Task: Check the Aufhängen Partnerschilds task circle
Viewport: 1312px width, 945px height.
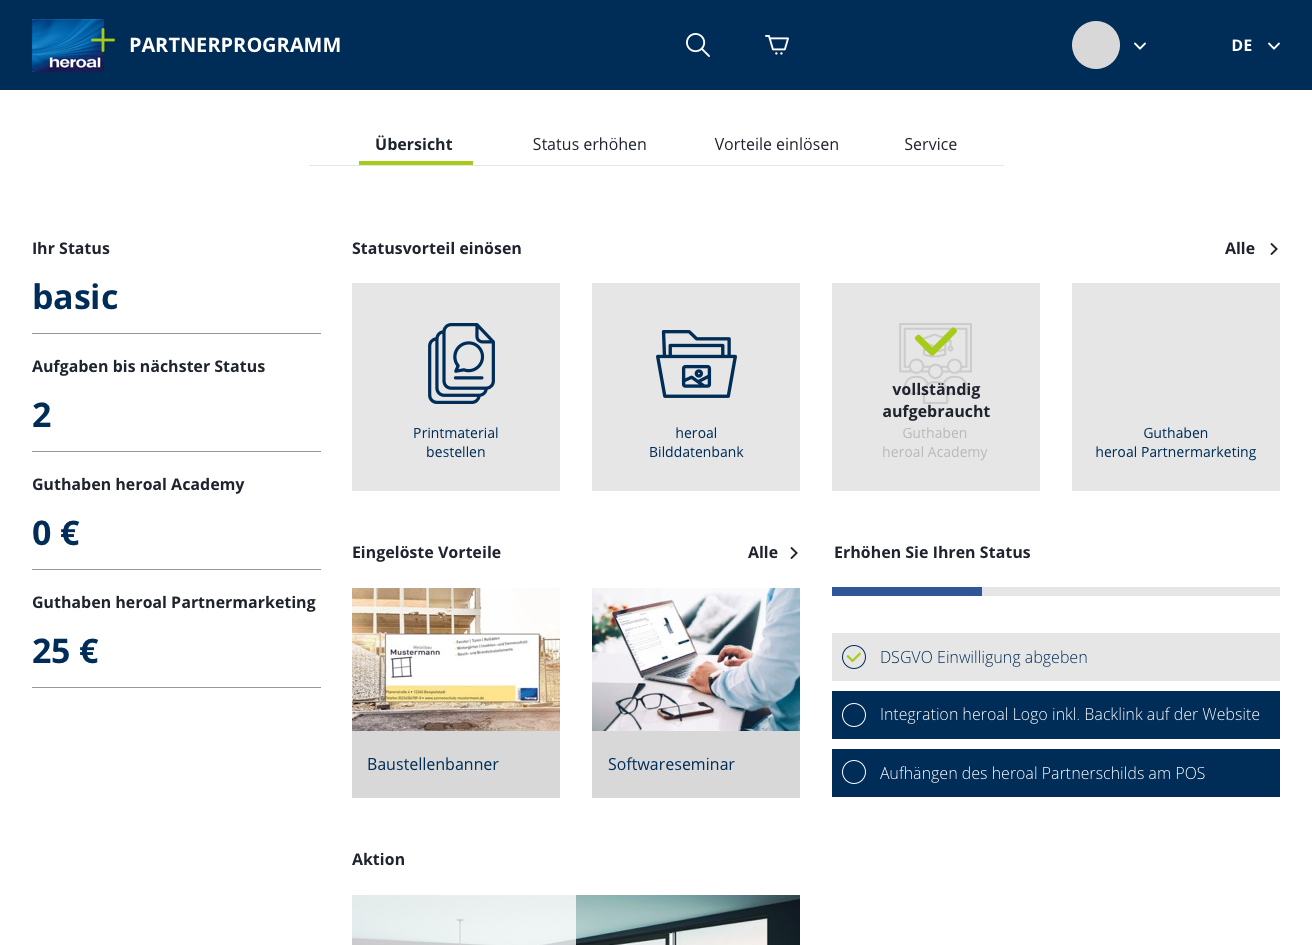Action: pos(854,773)
